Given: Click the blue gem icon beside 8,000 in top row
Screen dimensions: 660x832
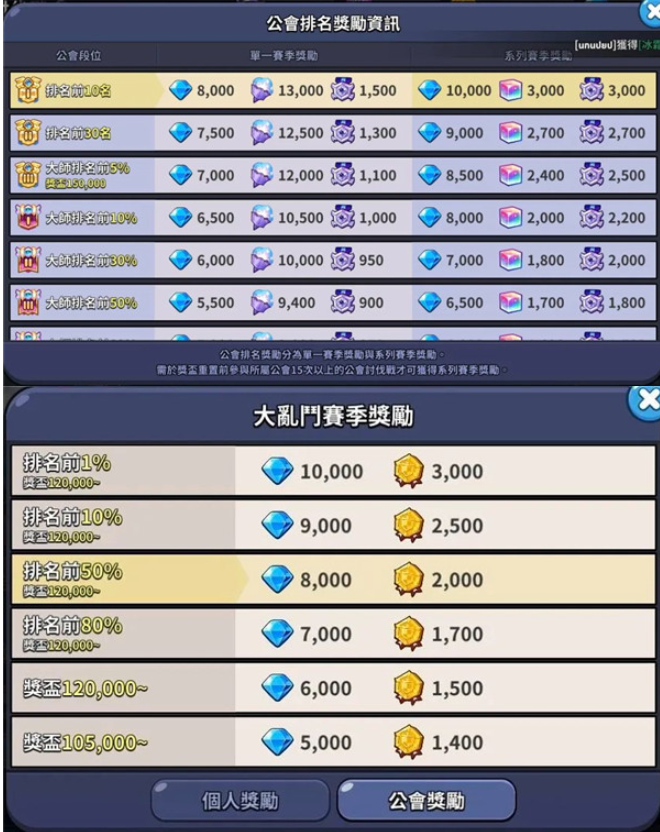Looking at the screenshot, I should 180,90.
